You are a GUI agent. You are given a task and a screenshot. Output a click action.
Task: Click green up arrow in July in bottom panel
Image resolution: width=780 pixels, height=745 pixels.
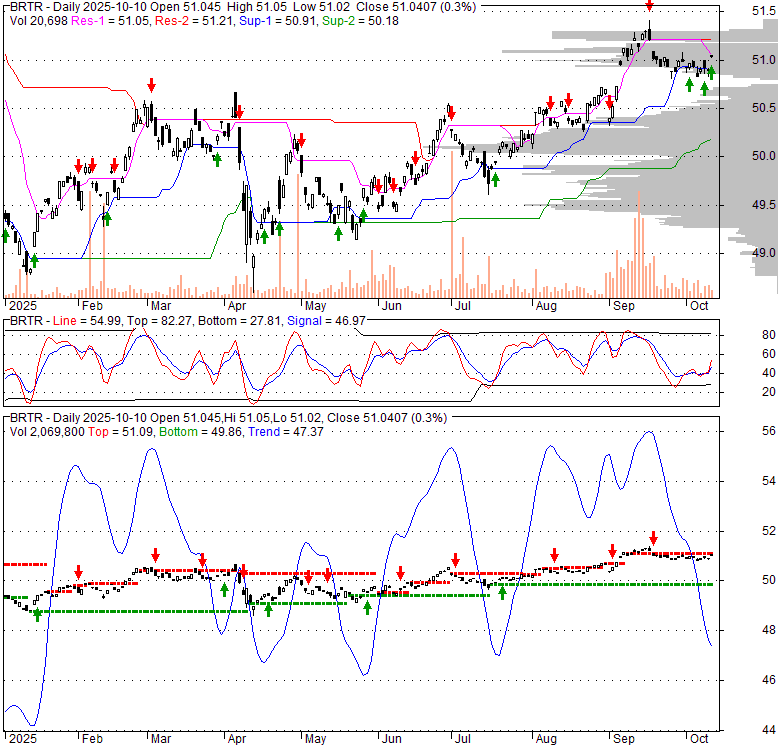(x=502, y=591)
